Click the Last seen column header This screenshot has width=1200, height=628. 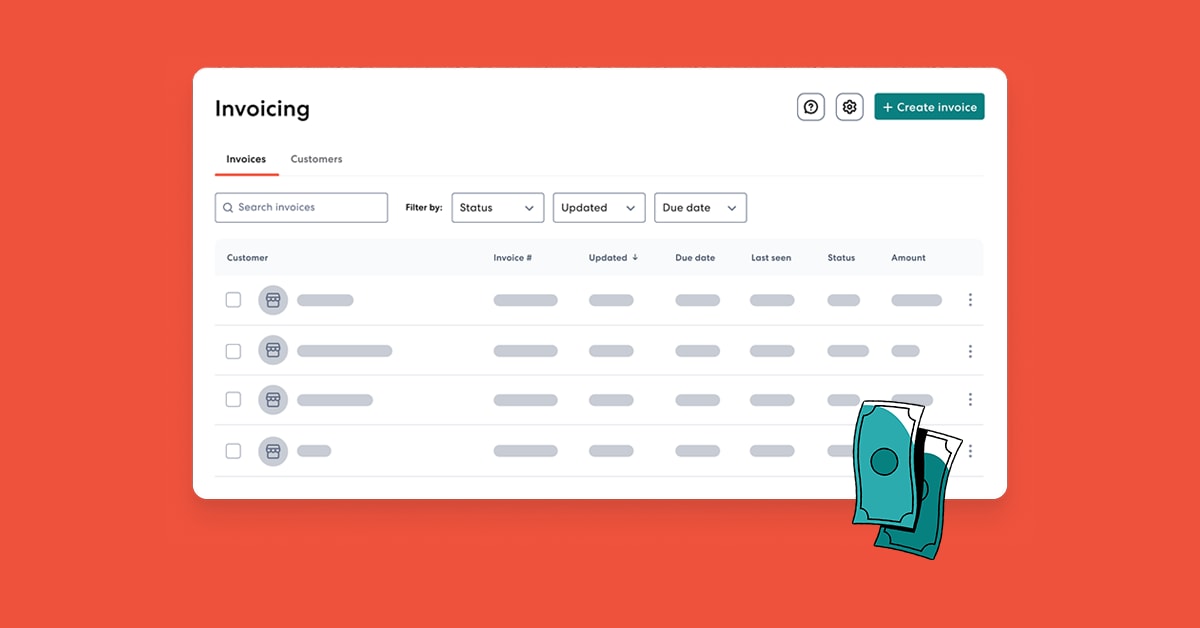point(771,258)
